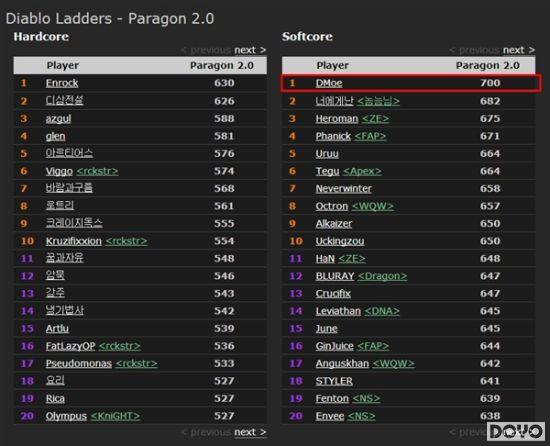Open the rckstr clan link beside Viggo
This screenshot has width=550, height=446.
click(98, 171)
